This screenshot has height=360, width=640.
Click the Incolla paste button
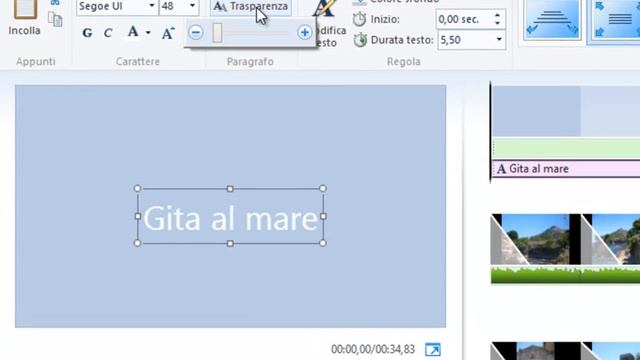(x=24, y=18)
